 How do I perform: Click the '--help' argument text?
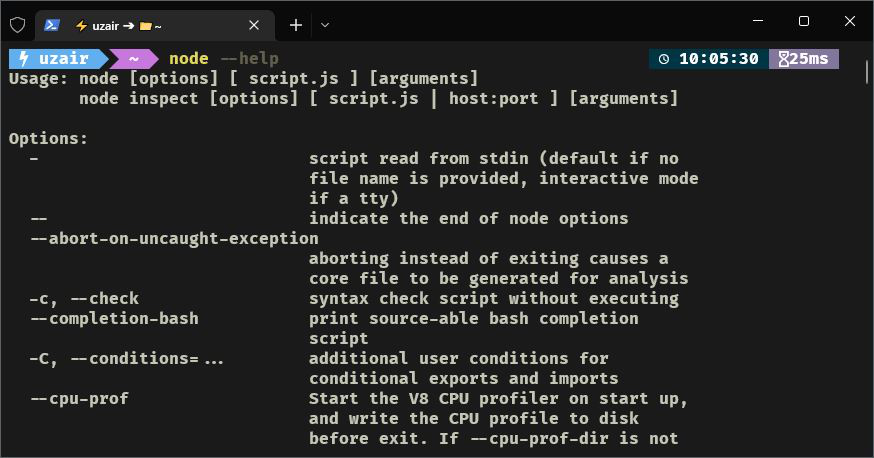click(x=249, y=59)
